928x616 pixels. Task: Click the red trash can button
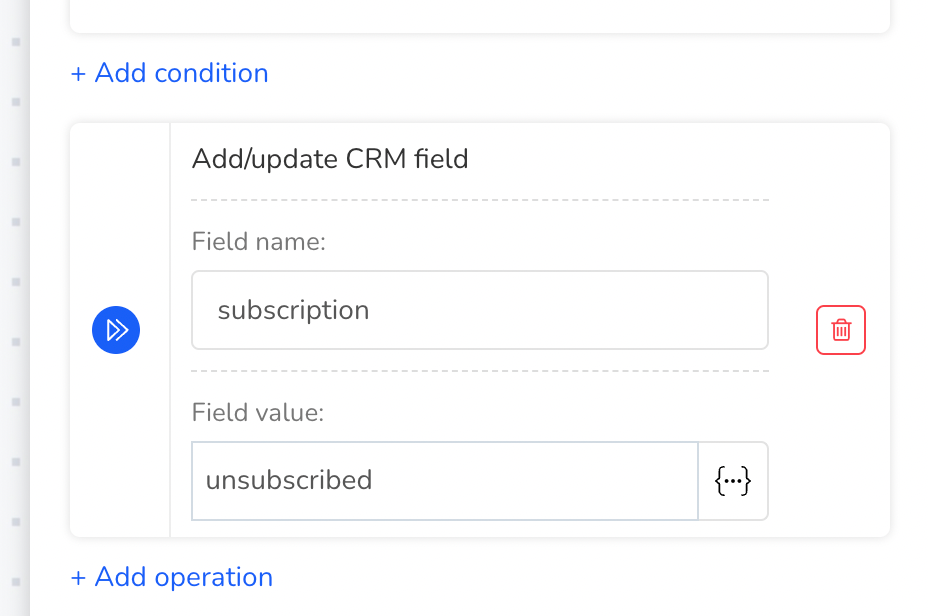pos(840,330)
